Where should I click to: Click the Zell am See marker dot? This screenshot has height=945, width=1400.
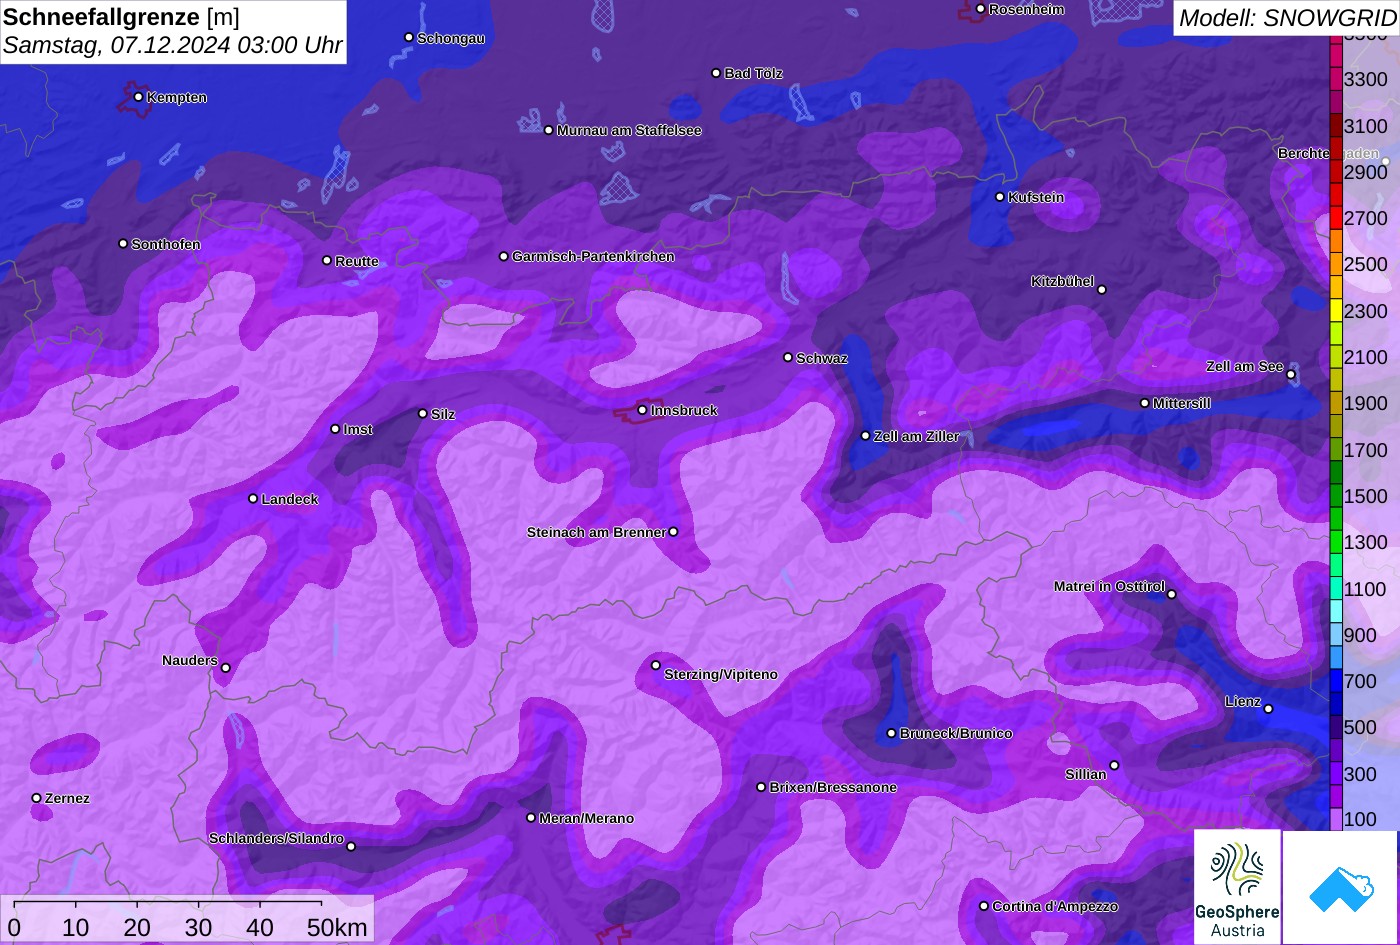[1291, 375]
